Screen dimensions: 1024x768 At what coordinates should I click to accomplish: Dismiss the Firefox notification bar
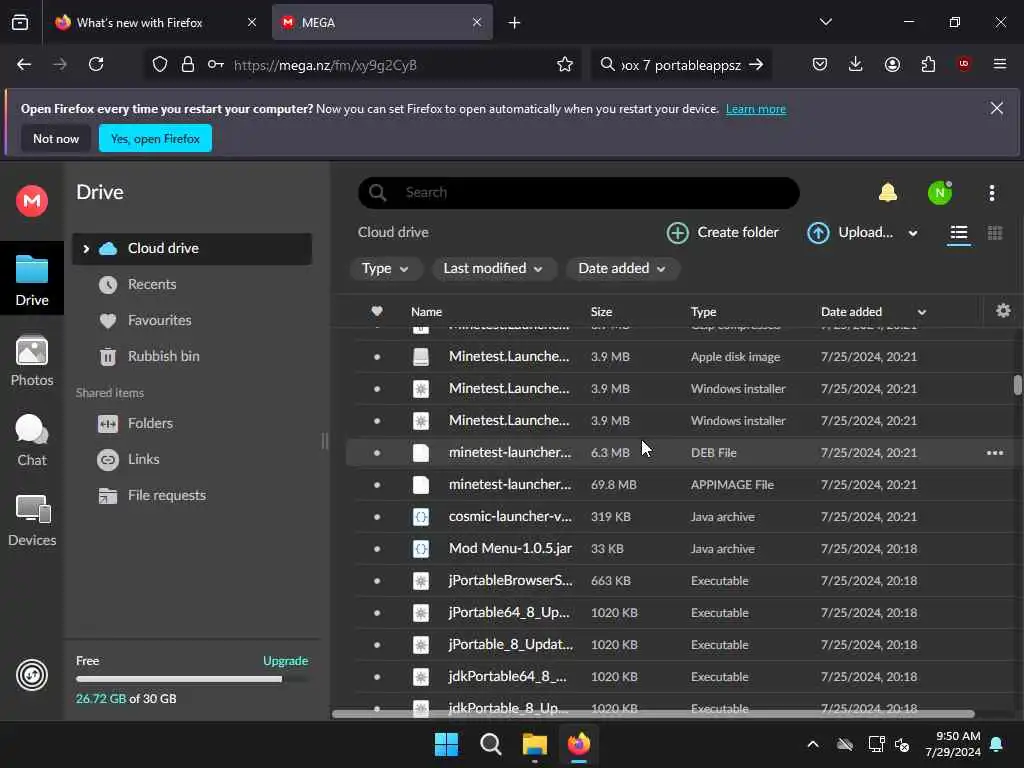(996, 108)
